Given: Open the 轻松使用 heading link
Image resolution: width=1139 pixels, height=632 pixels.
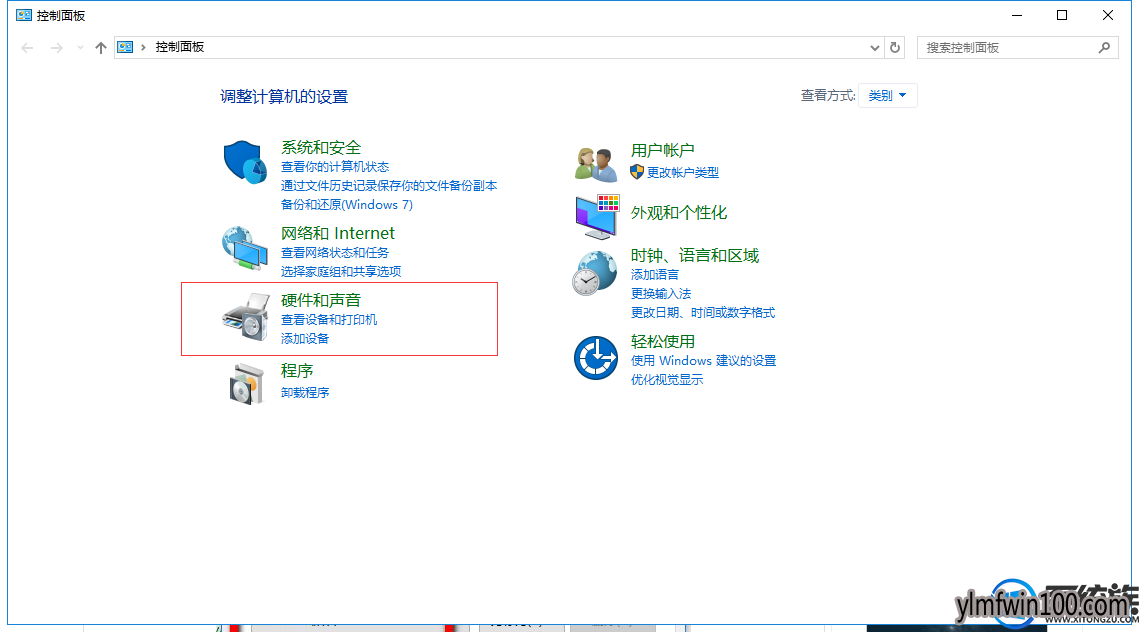Looking at the screenshot, I should [x=662, y=341].
